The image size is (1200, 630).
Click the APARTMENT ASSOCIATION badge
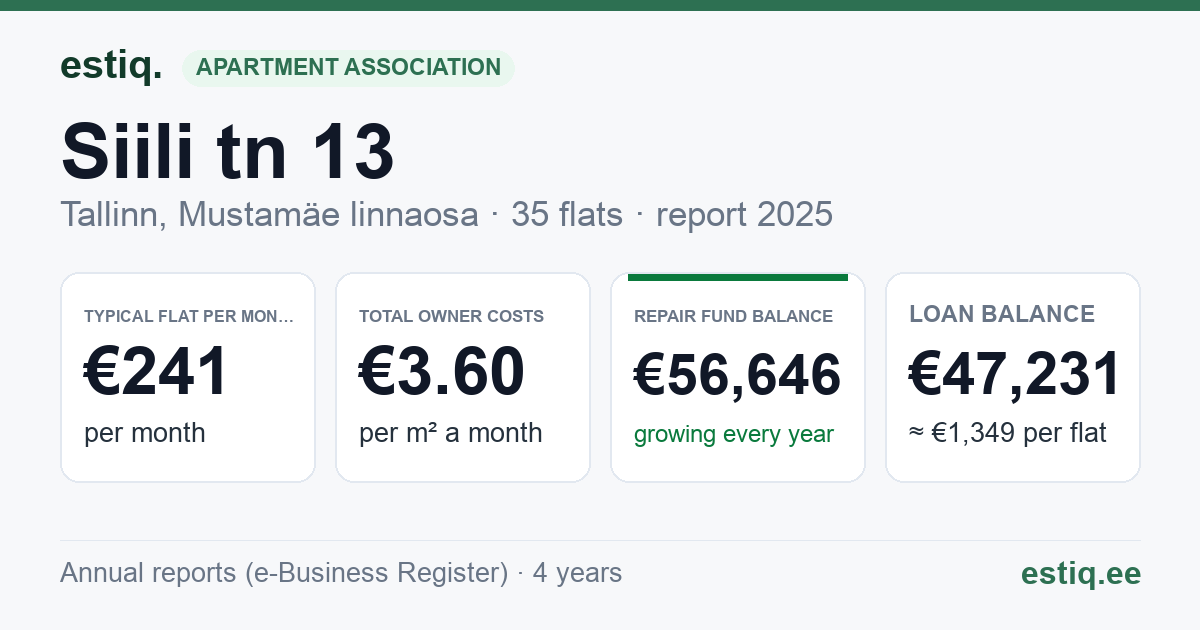[x=348, y=68]
